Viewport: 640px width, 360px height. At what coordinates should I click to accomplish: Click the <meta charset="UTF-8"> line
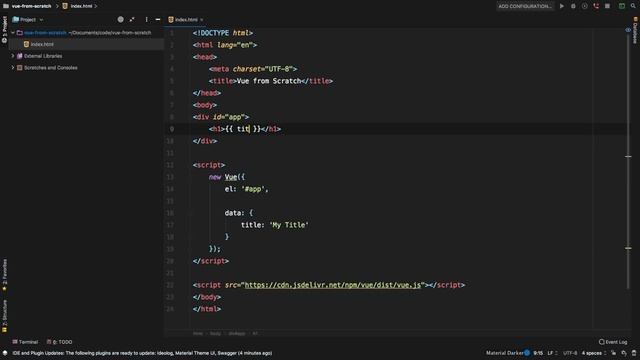253,69
